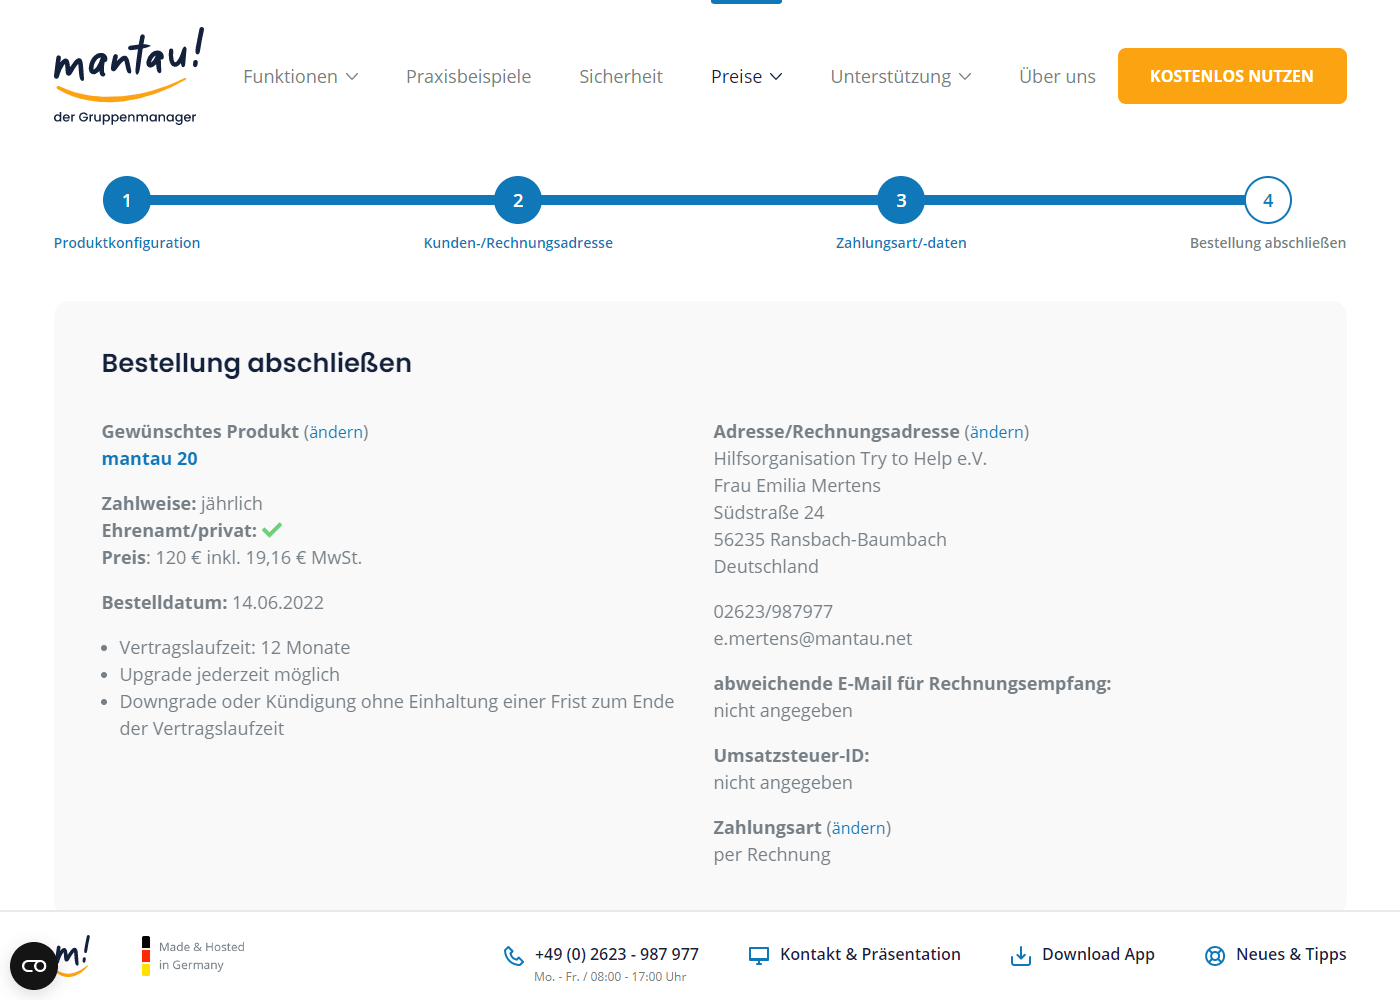Image resolution: width=1400 pixels, height=1000 pixels.
Task: Go to step 1 circle Produktkonfiguration
Action: 127,200
